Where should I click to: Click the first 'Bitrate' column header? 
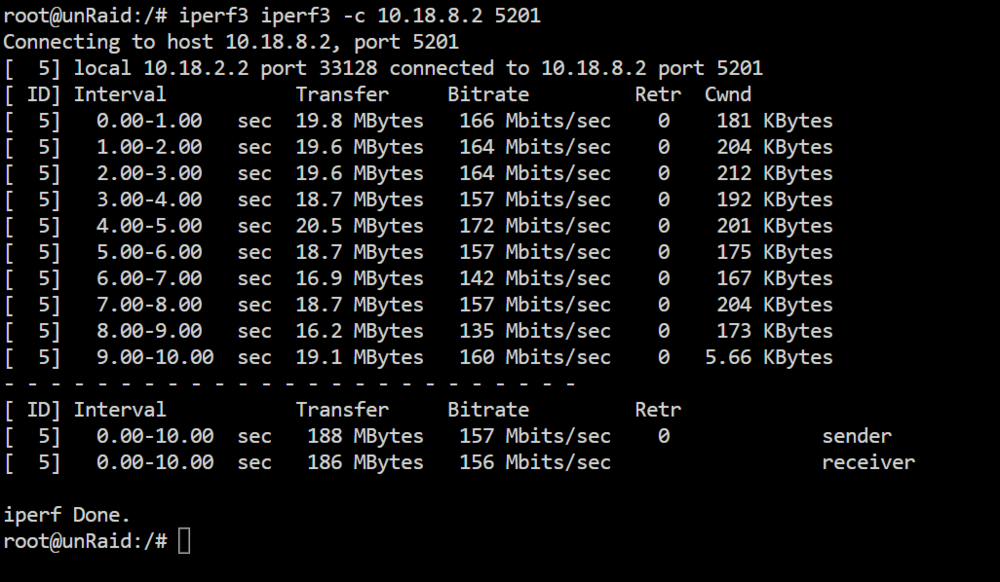[x=488, y=94]
